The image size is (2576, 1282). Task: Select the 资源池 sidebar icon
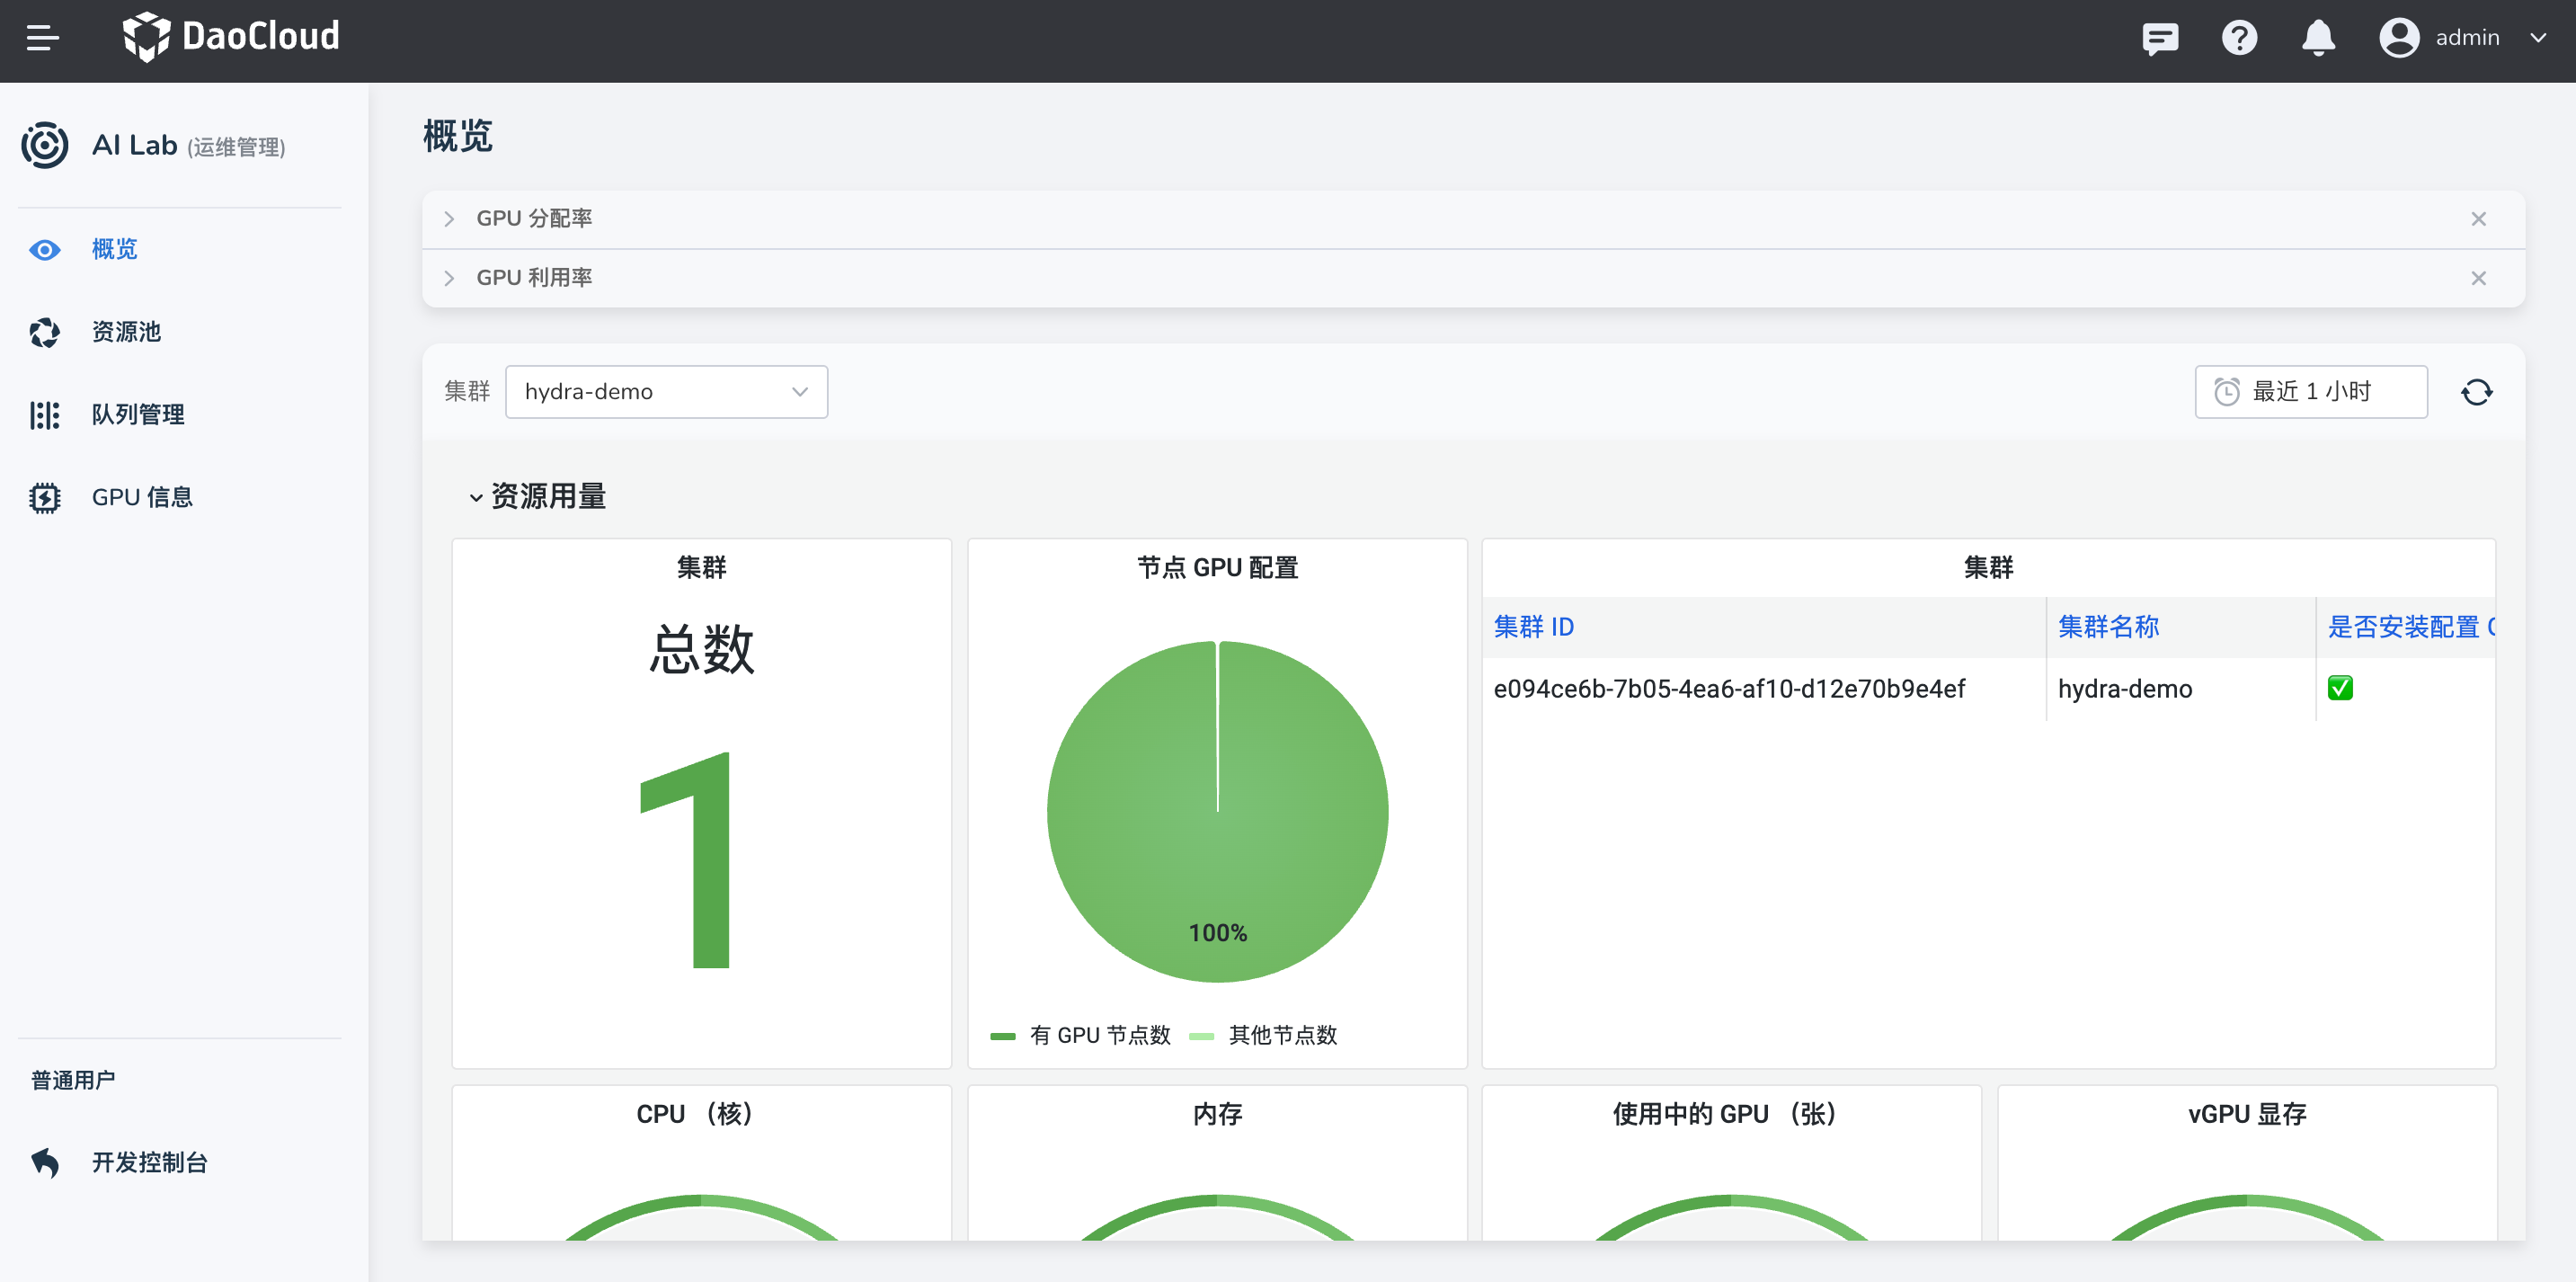click(44, 332)
